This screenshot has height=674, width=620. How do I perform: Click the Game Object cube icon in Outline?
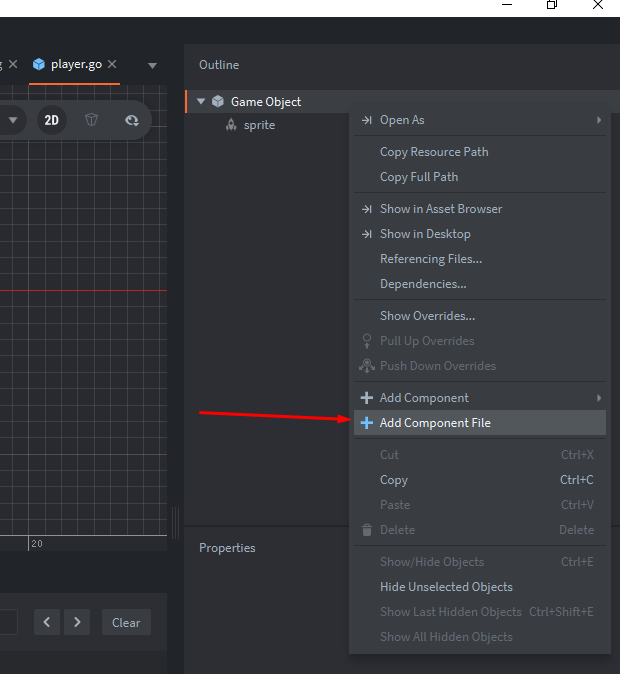[217, 101]
